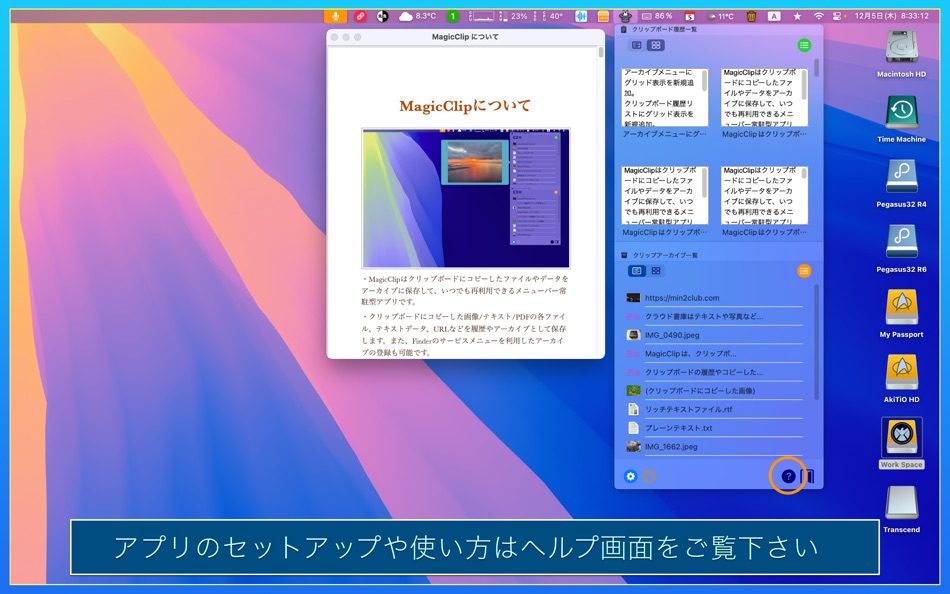Select the Time Machine desktop drive
The height and width of the screenshot is (594, 950).
point(902,119)
